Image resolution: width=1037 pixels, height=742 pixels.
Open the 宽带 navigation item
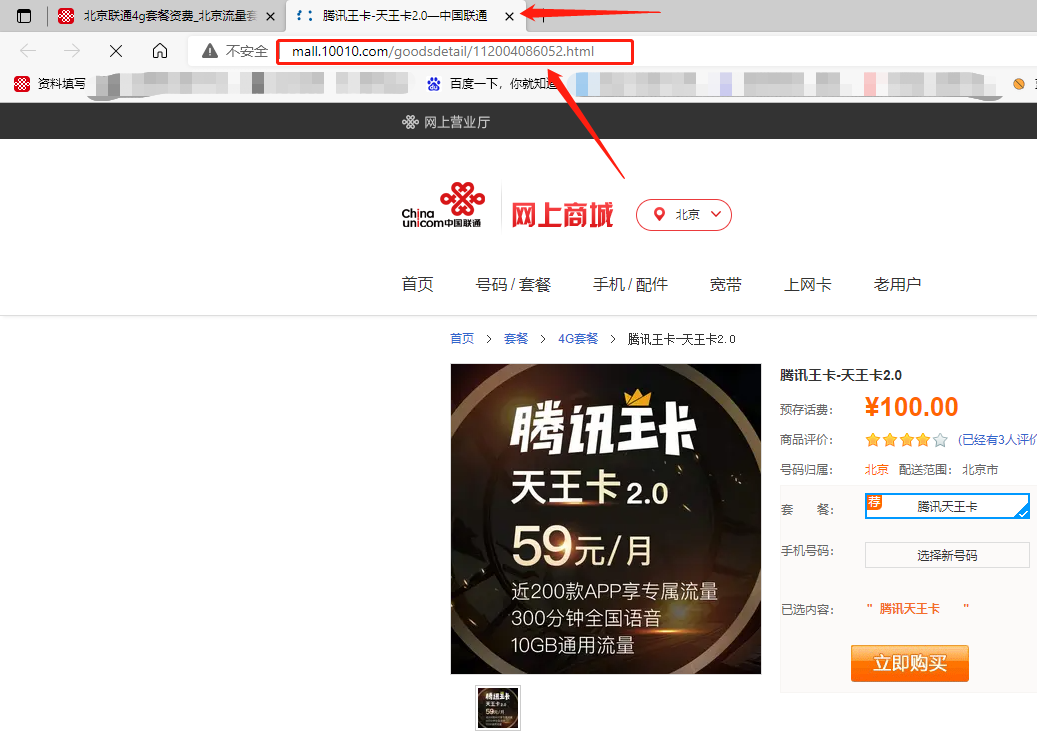point(726,284)
